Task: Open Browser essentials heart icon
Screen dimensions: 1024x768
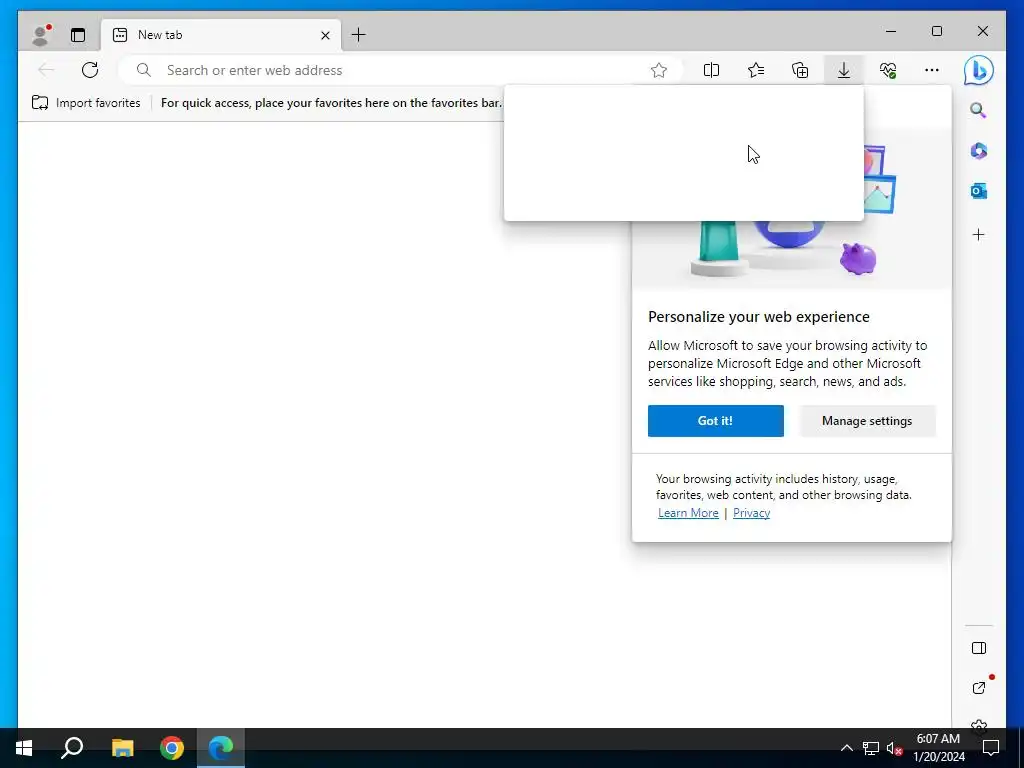Action: pyautogui.click(x=888, y=70)
